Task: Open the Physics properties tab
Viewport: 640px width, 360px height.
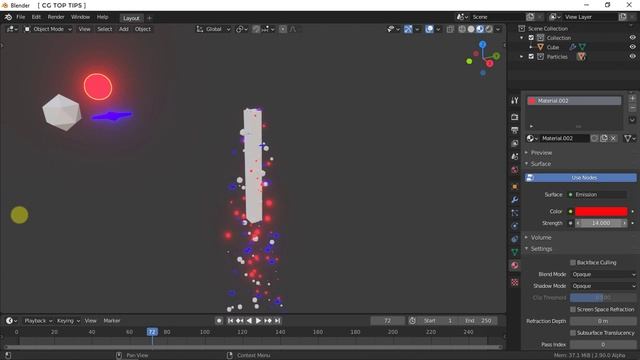Action: click(x=515, y=226)
